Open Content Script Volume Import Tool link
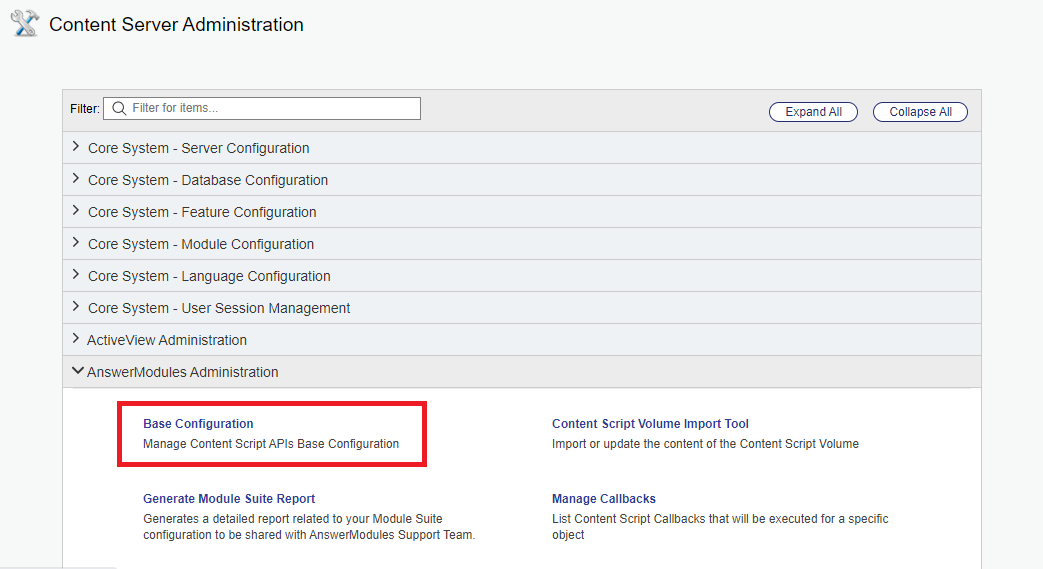 pos(650,424)
